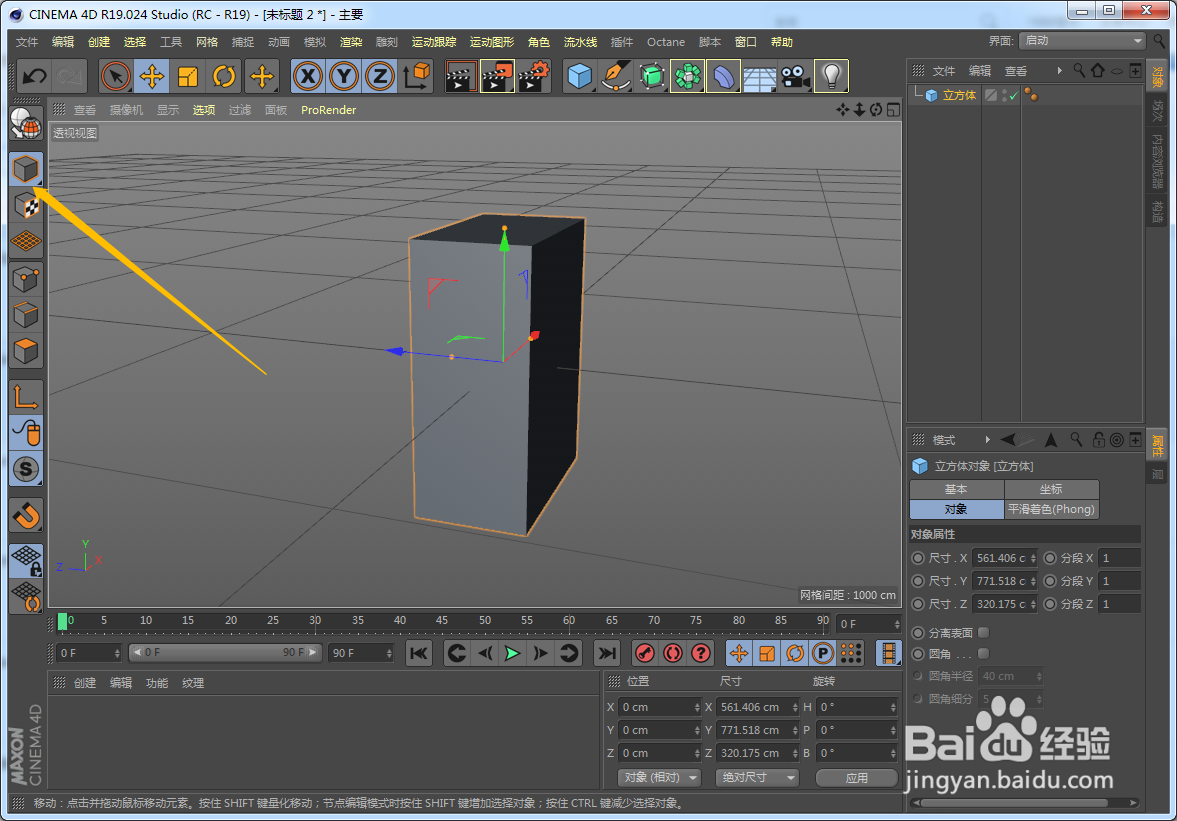Add a Cube primitive from toolbar
Viewport: 1177px width, 821px height.
pos(579,76)
